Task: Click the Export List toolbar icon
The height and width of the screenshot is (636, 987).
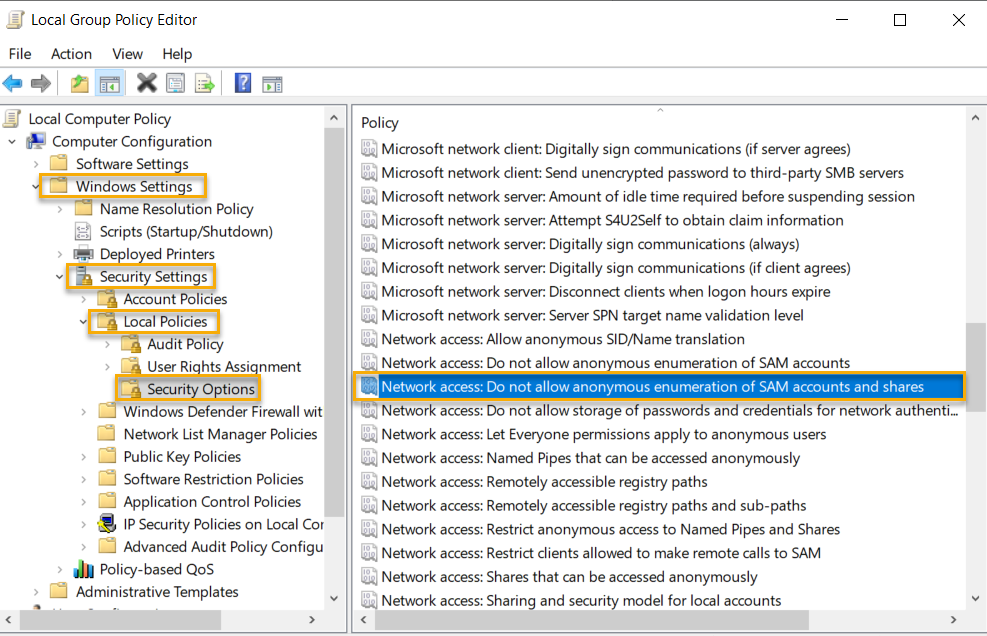Action: pos(206,83)
